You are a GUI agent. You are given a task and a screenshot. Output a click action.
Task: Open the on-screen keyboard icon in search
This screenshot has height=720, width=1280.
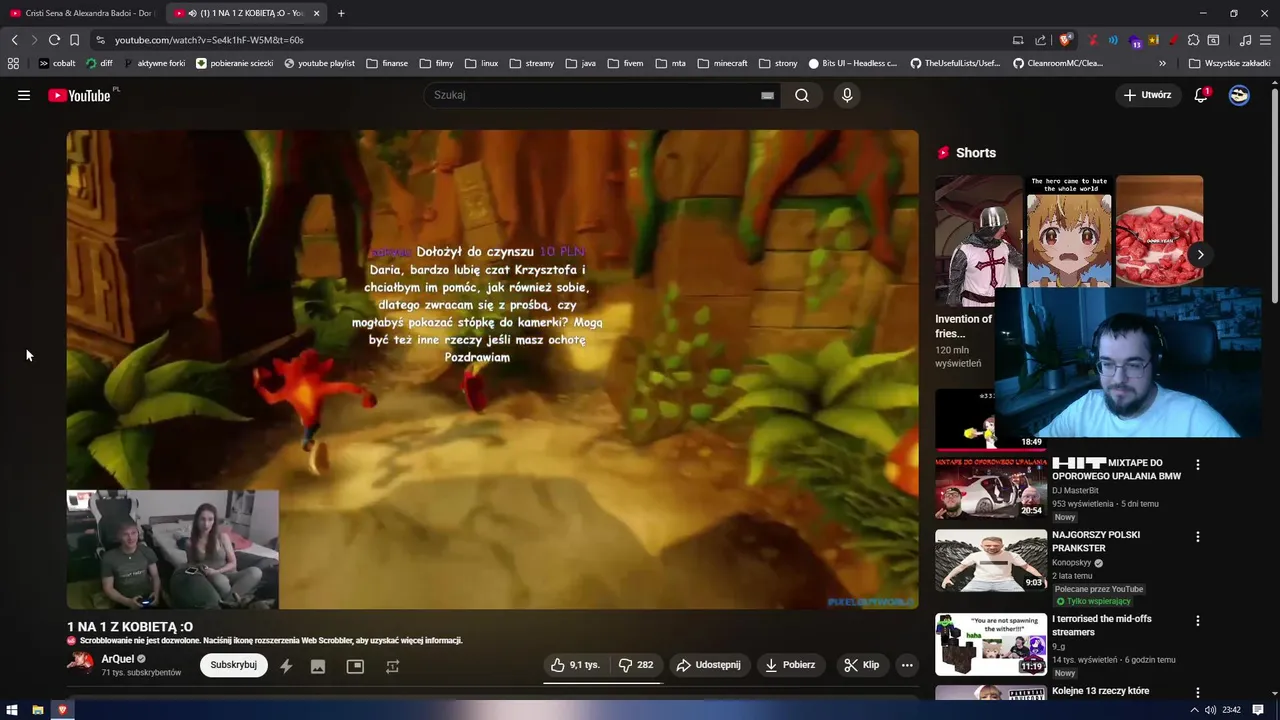767,95
